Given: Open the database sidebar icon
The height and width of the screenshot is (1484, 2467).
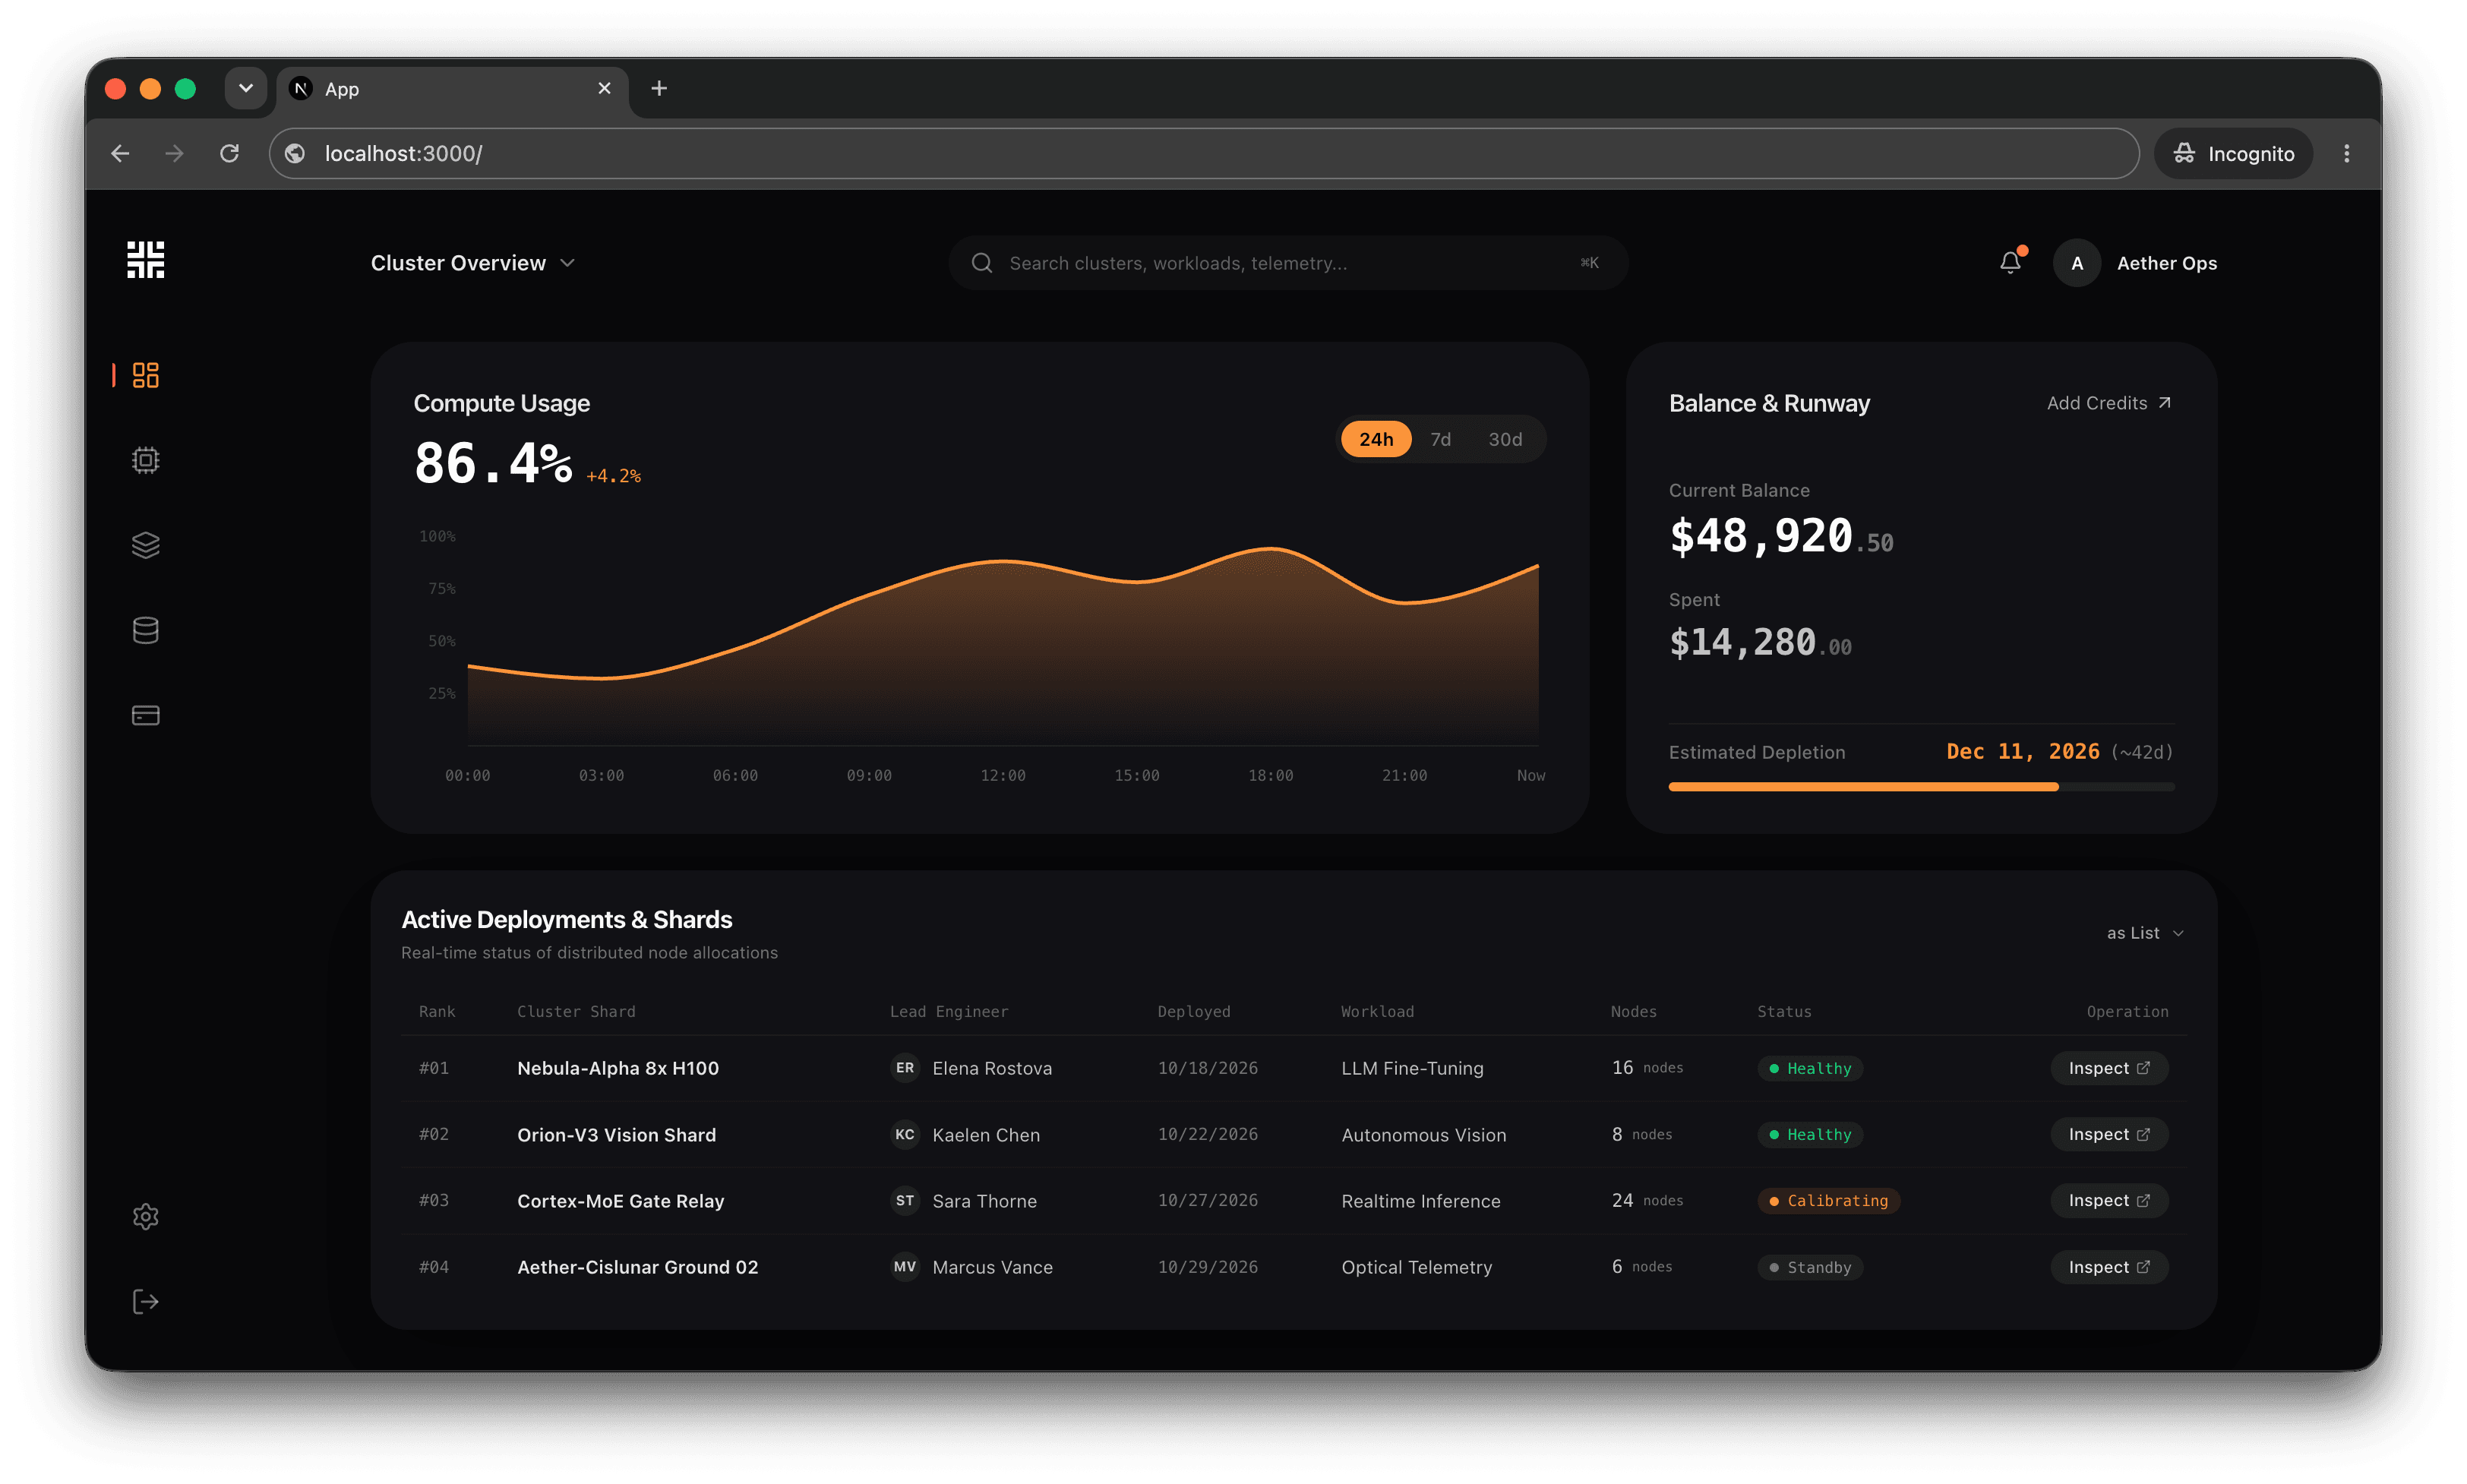Looking at the screenshot, I should pos(146,630).
